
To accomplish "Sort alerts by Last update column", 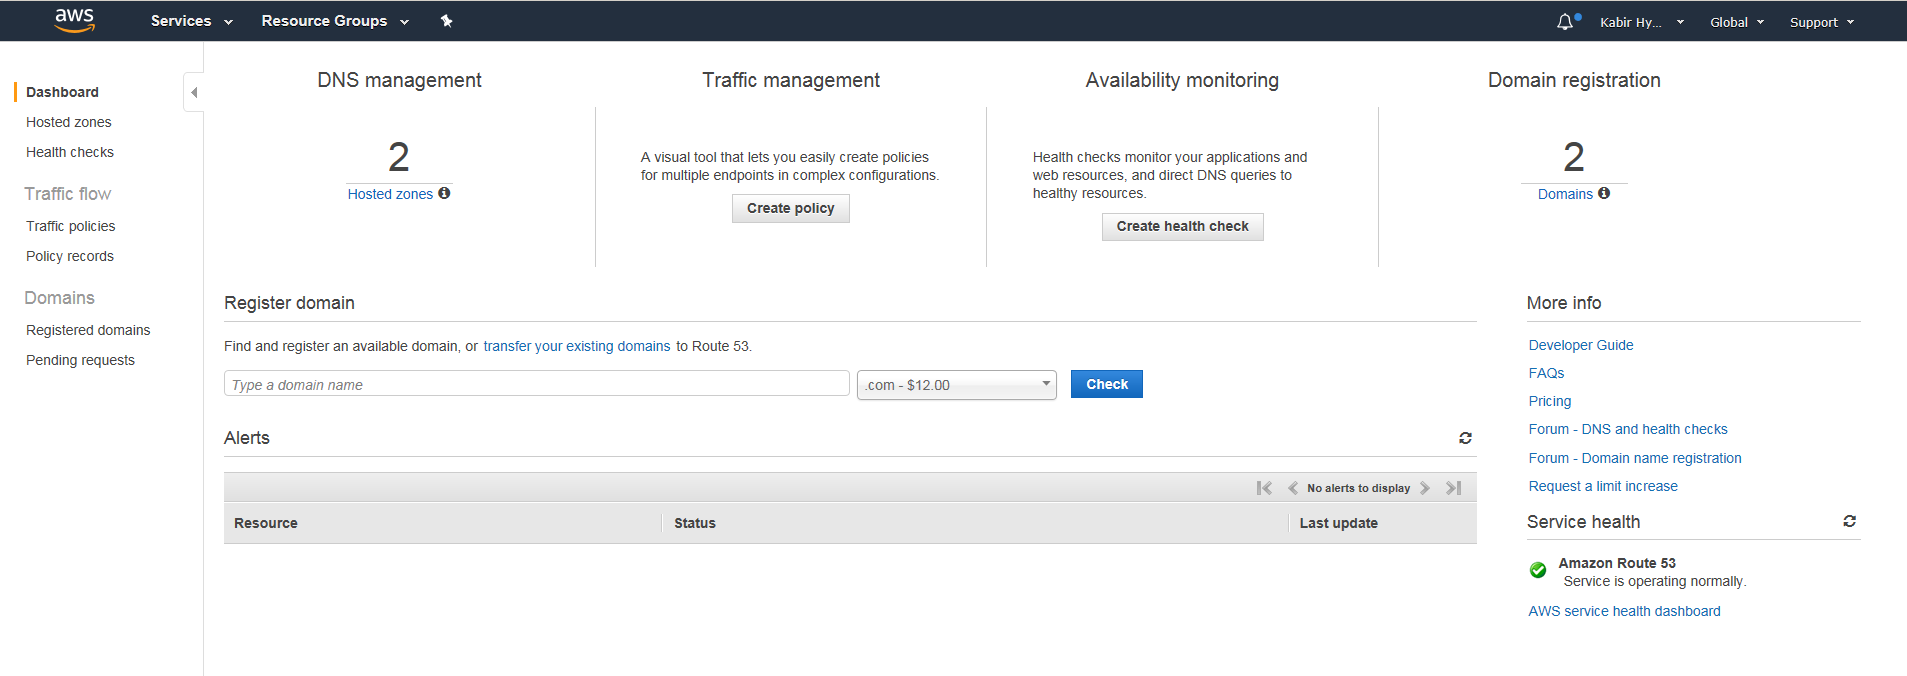I will (1338, 523).
